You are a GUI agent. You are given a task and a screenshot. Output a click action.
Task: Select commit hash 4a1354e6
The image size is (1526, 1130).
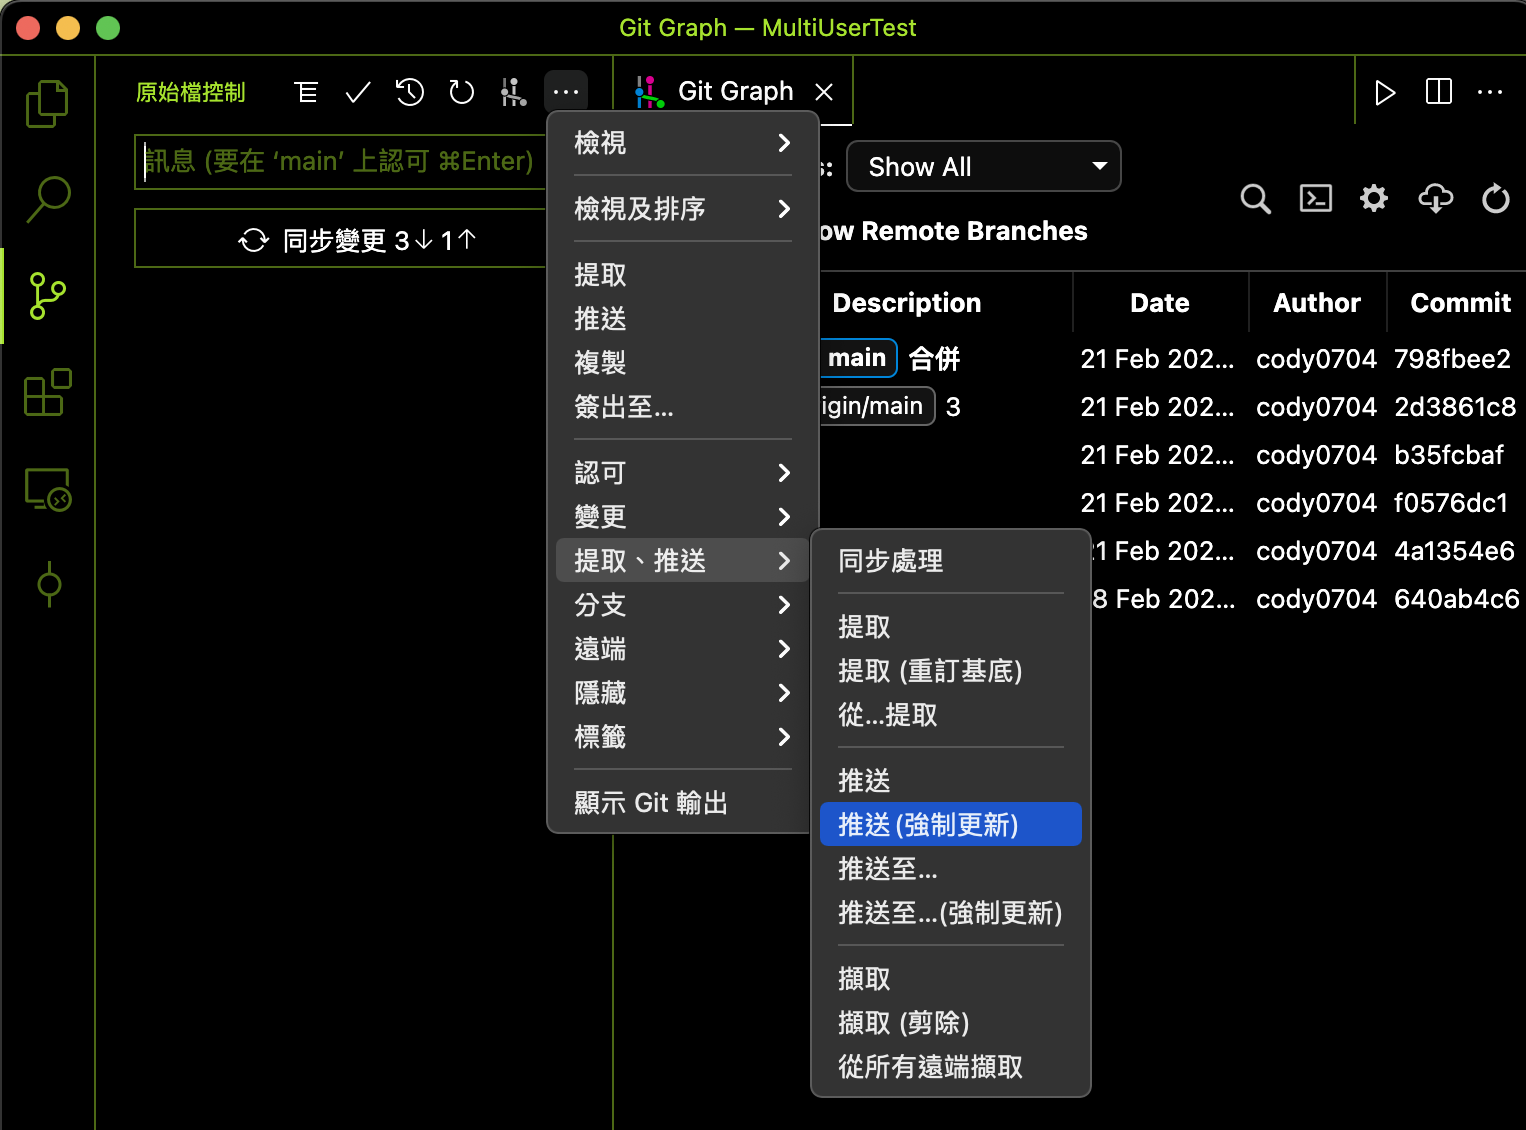point(1454,551)
